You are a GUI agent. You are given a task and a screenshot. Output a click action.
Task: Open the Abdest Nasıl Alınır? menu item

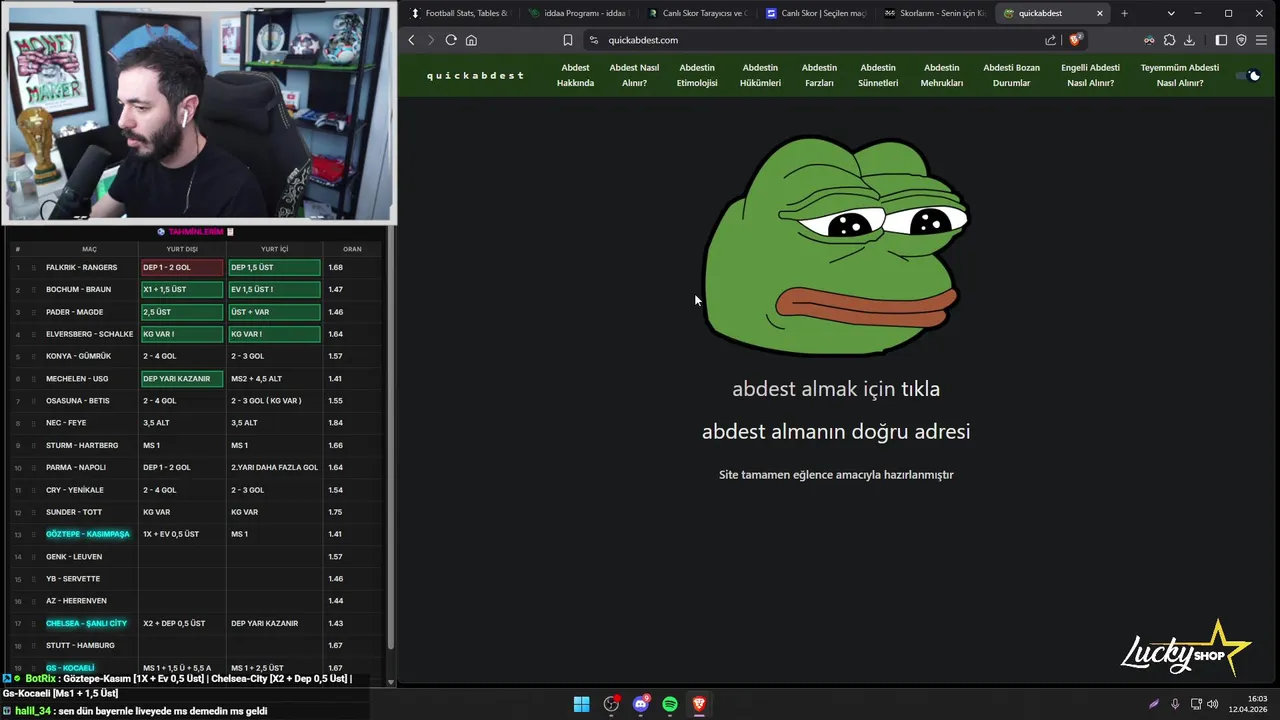tap(634, 75)
